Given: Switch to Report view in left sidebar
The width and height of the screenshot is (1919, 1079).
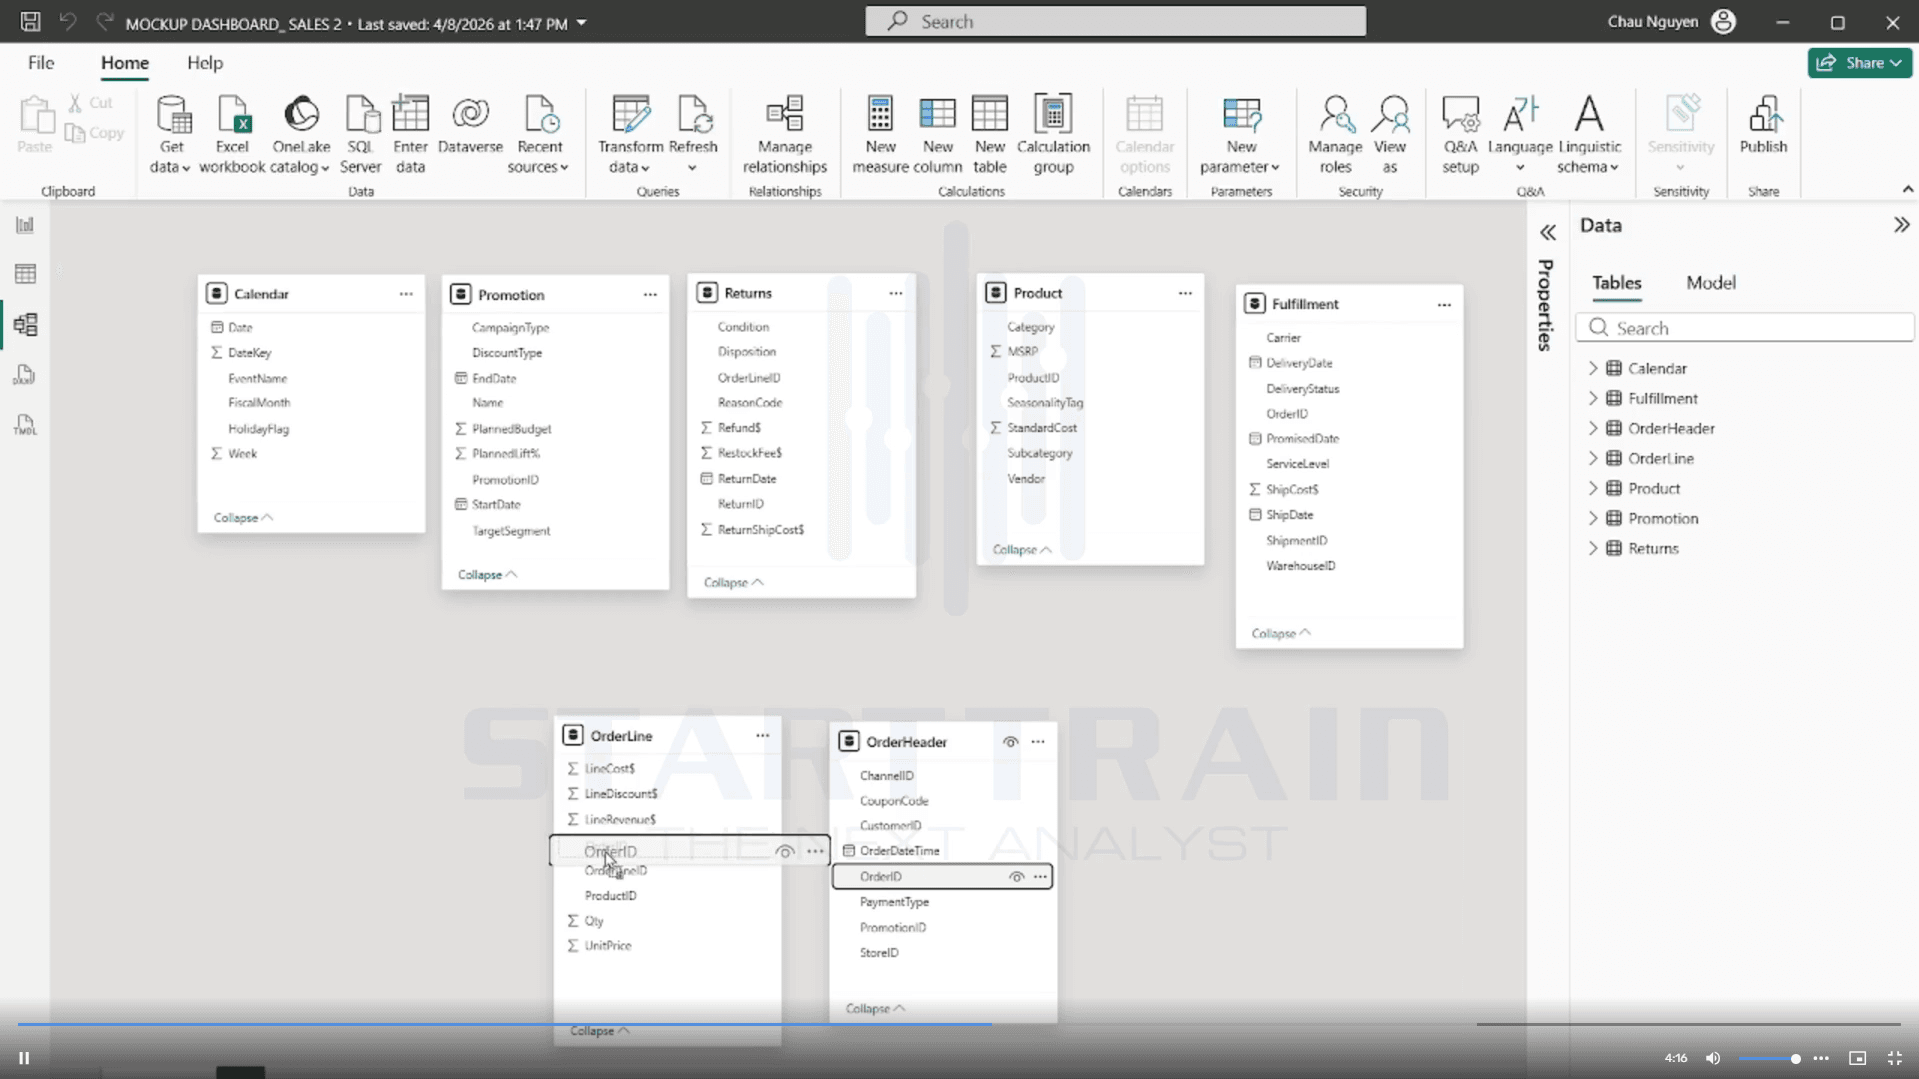Looking at the screenshot, I should coord(25,225).
